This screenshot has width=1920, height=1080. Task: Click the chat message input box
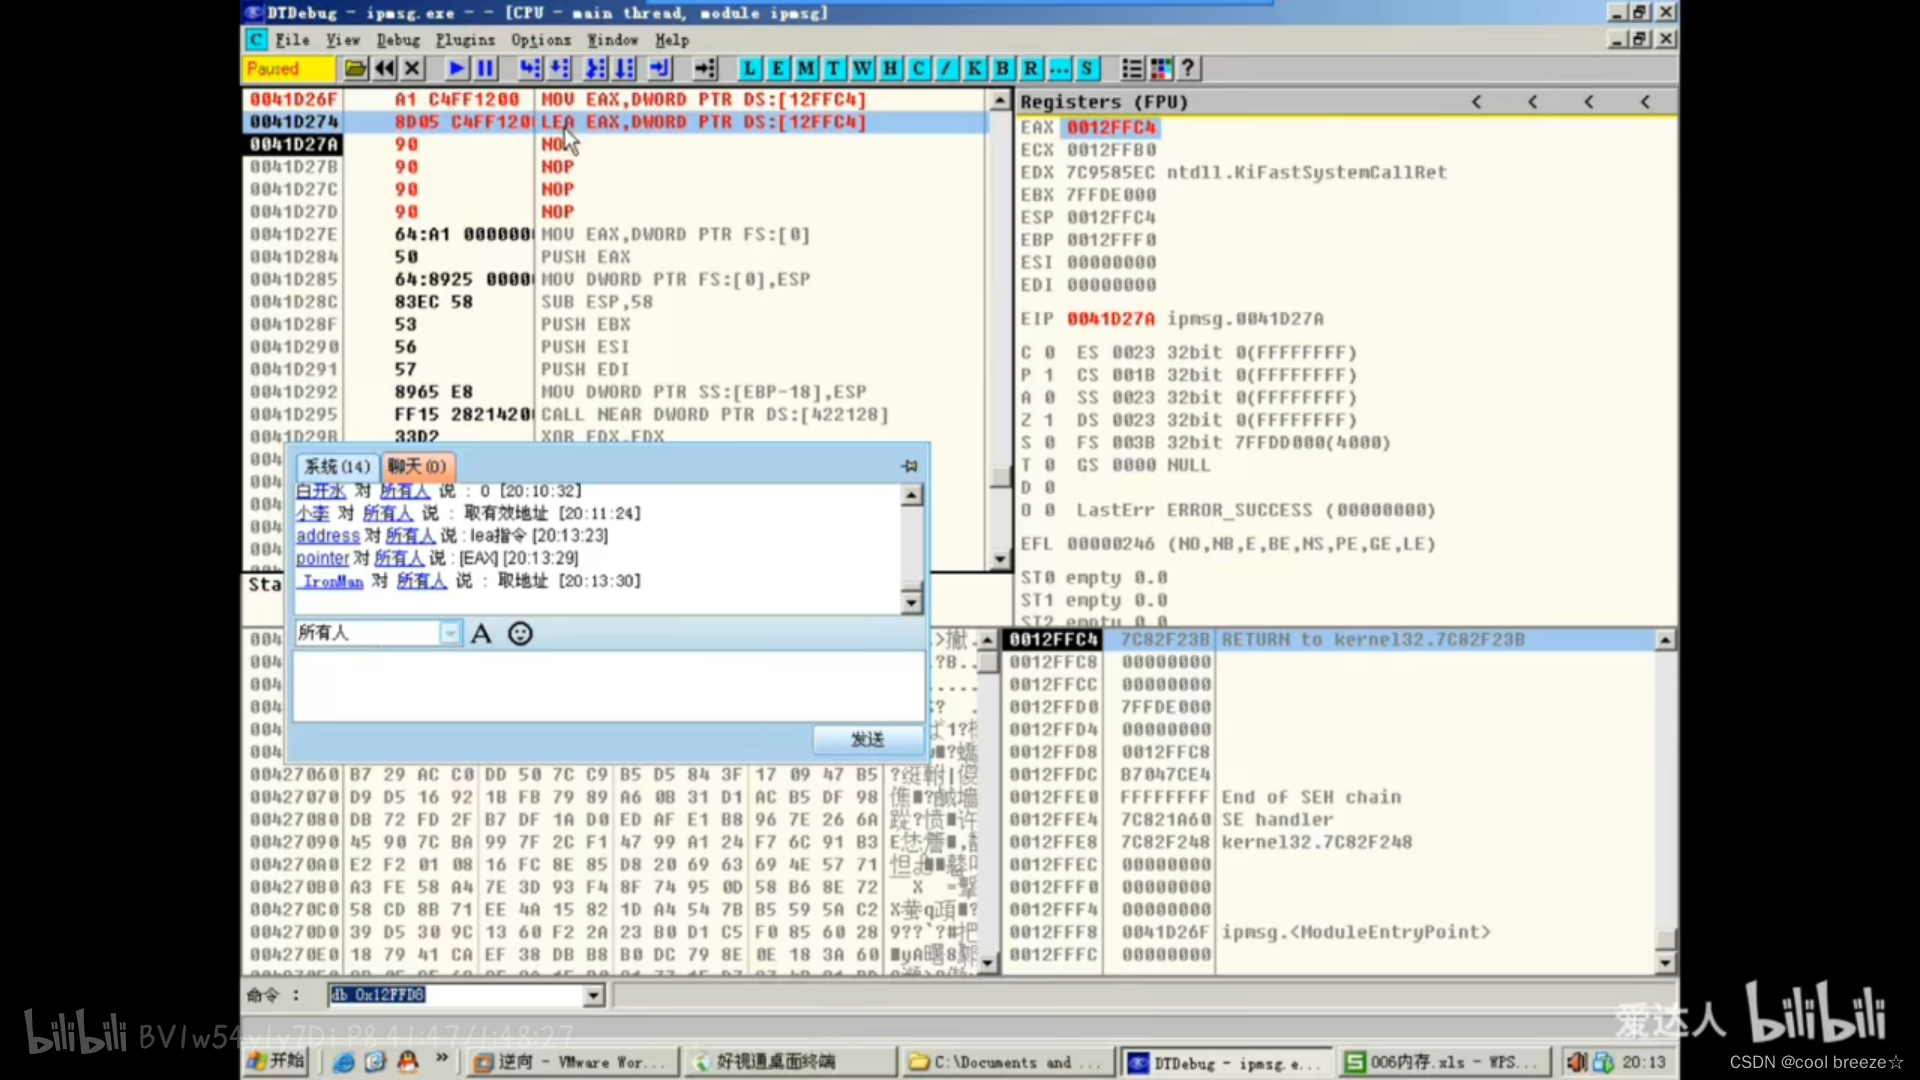(x=609, y=686)
